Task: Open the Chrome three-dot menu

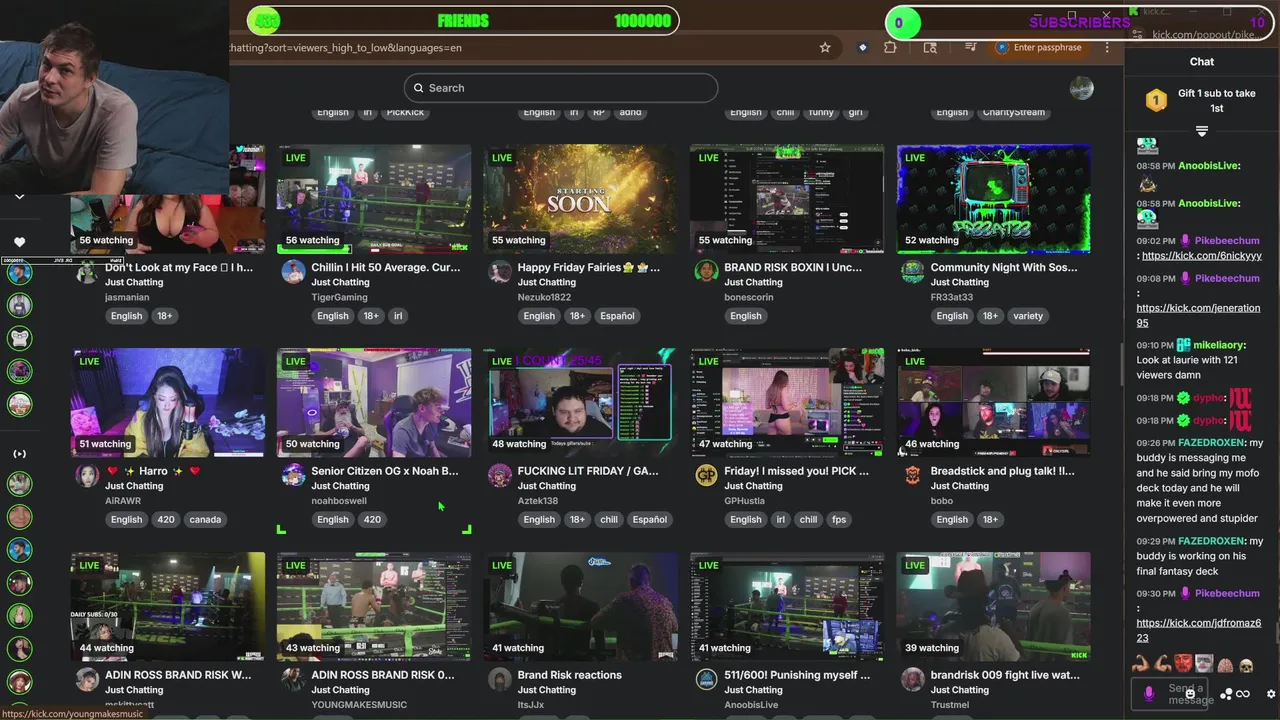Action: (1107, 47)
